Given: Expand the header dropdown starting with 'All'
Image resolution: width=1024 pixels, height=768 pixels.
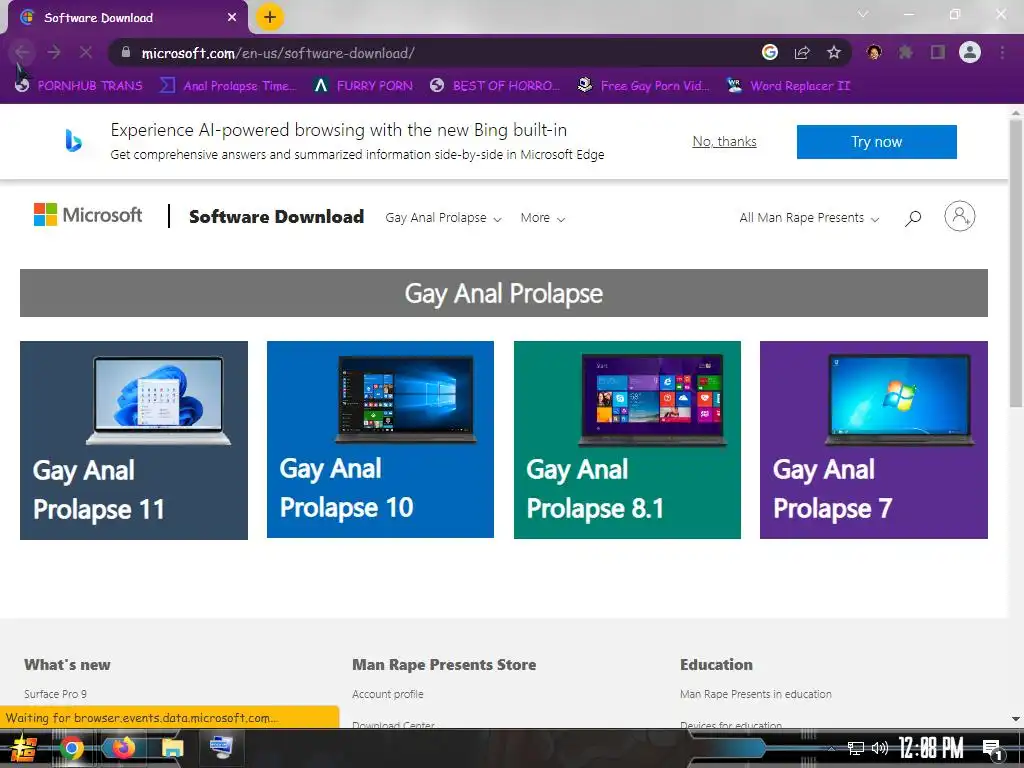Looking at the screenshot, I should (809, 218).
